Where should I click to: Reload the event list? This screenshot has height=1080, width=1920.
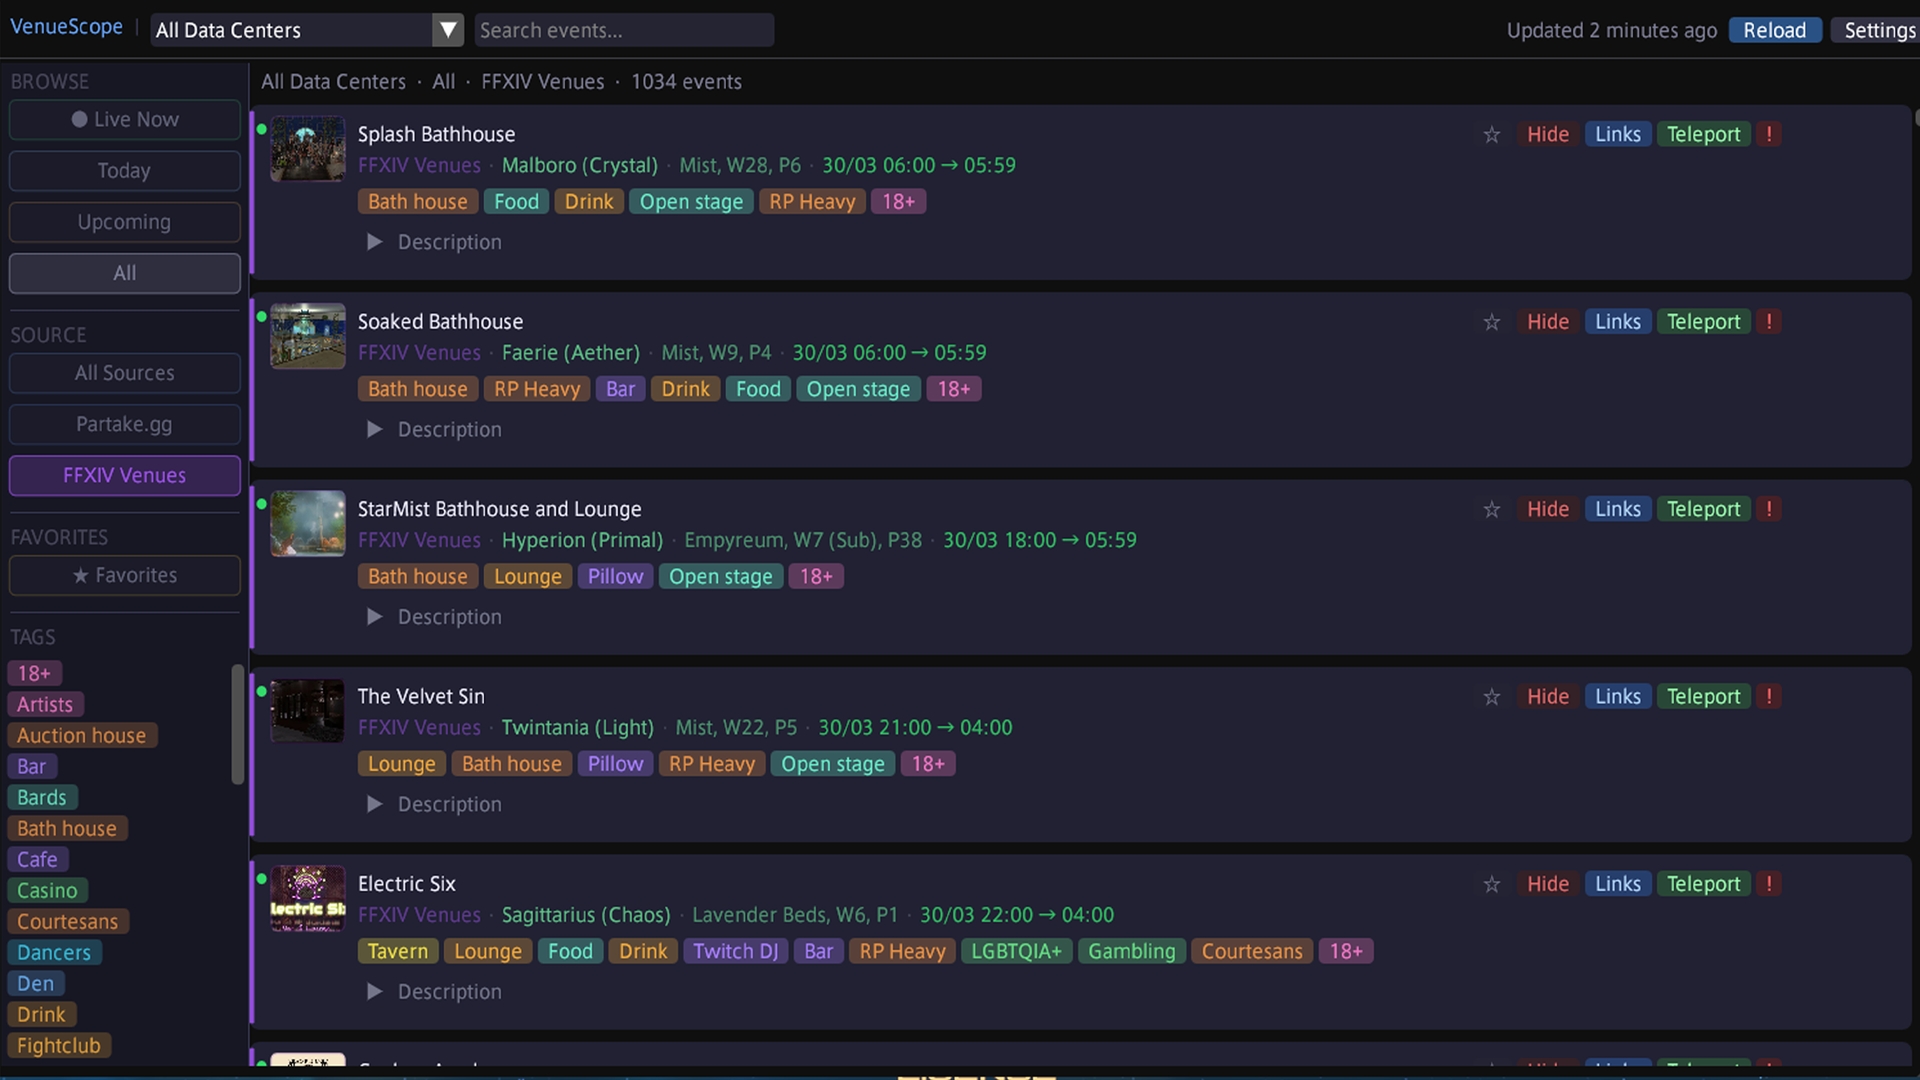pyautogui.click(x=1775, y=30)
